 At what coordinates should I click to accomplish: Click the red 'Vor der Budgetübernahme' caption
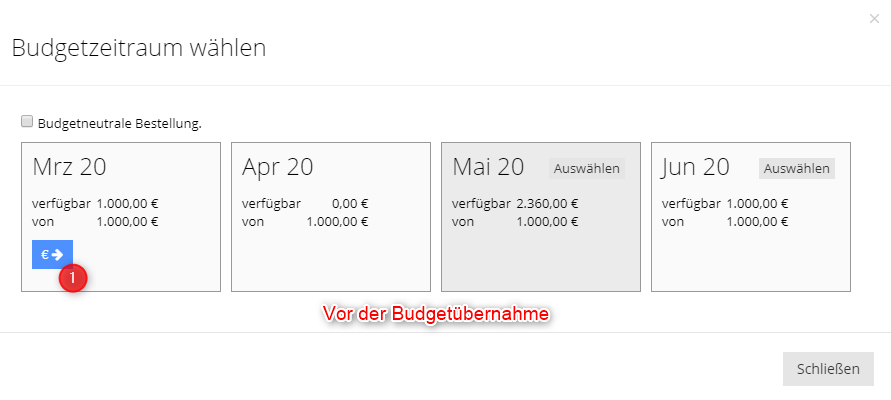point(436,314)
